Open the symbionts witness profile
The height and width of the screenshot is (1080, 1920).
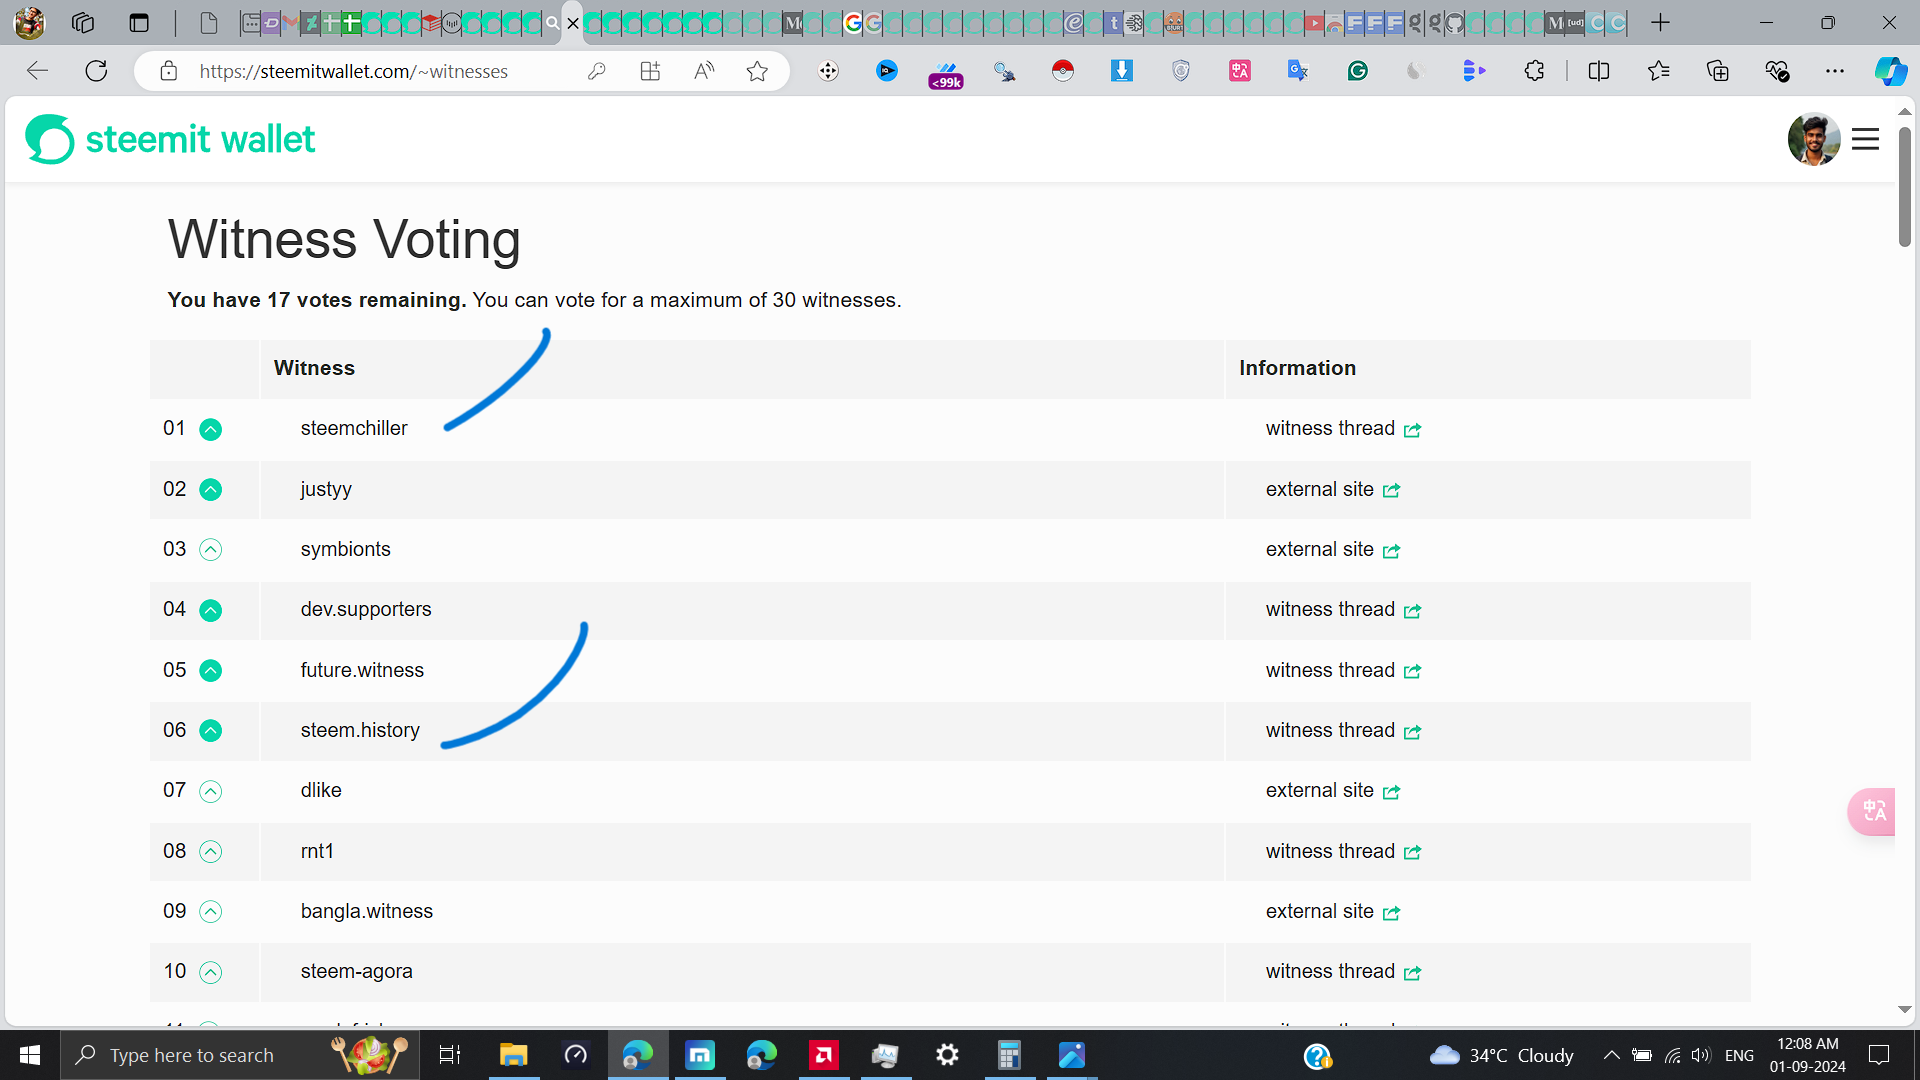coord(345,550)
